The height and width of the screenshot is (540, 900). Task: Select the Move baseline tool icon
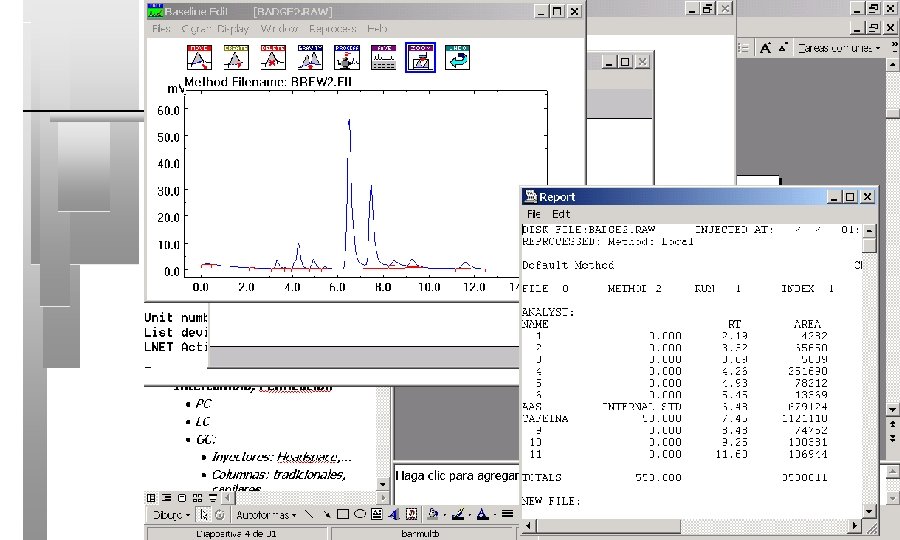click(199, 57)
